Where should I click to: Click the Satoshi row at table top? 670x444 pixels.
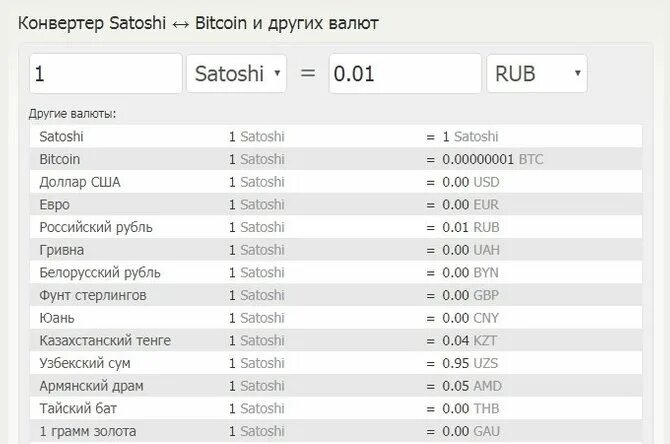tap(336, 137)
